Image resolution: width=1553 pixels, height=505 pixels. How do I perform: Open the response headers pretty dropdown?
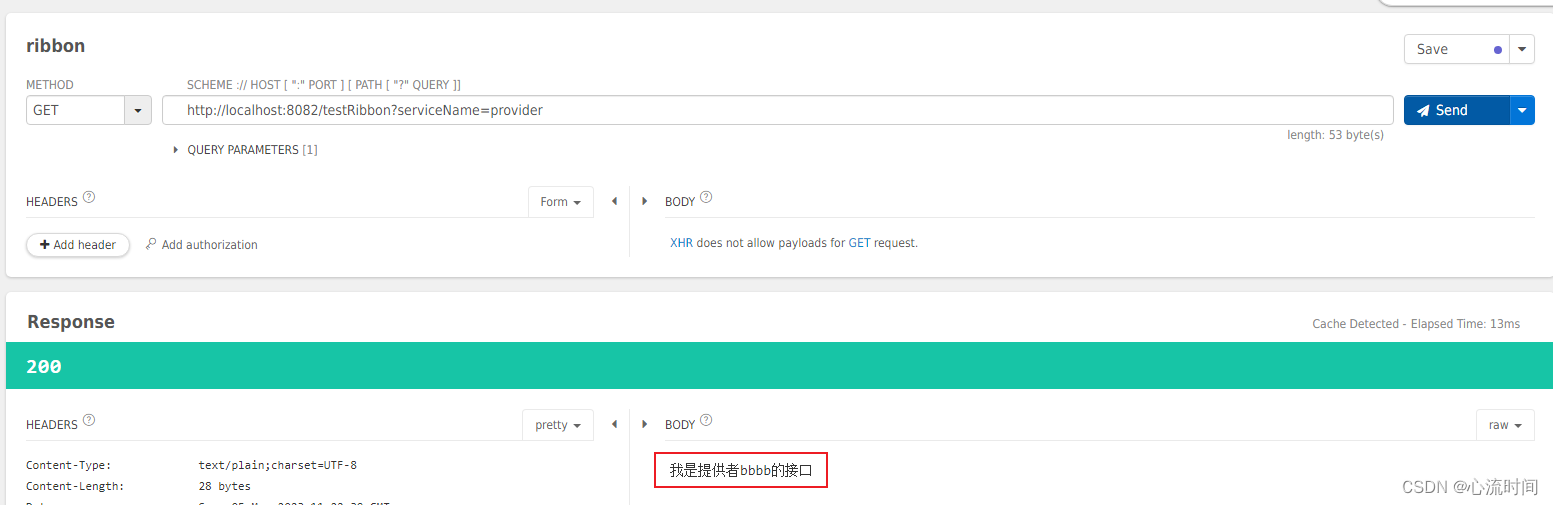[557, 425]
